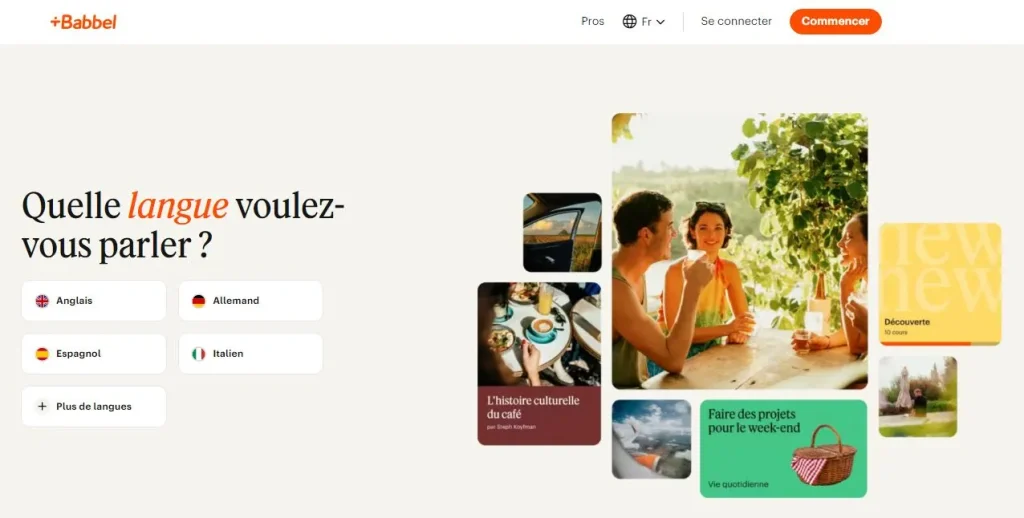This screenshot has height=518, width=1024.
Task: Open the Pros menu item
Action: pyautogui.click(x=592, y=21)
